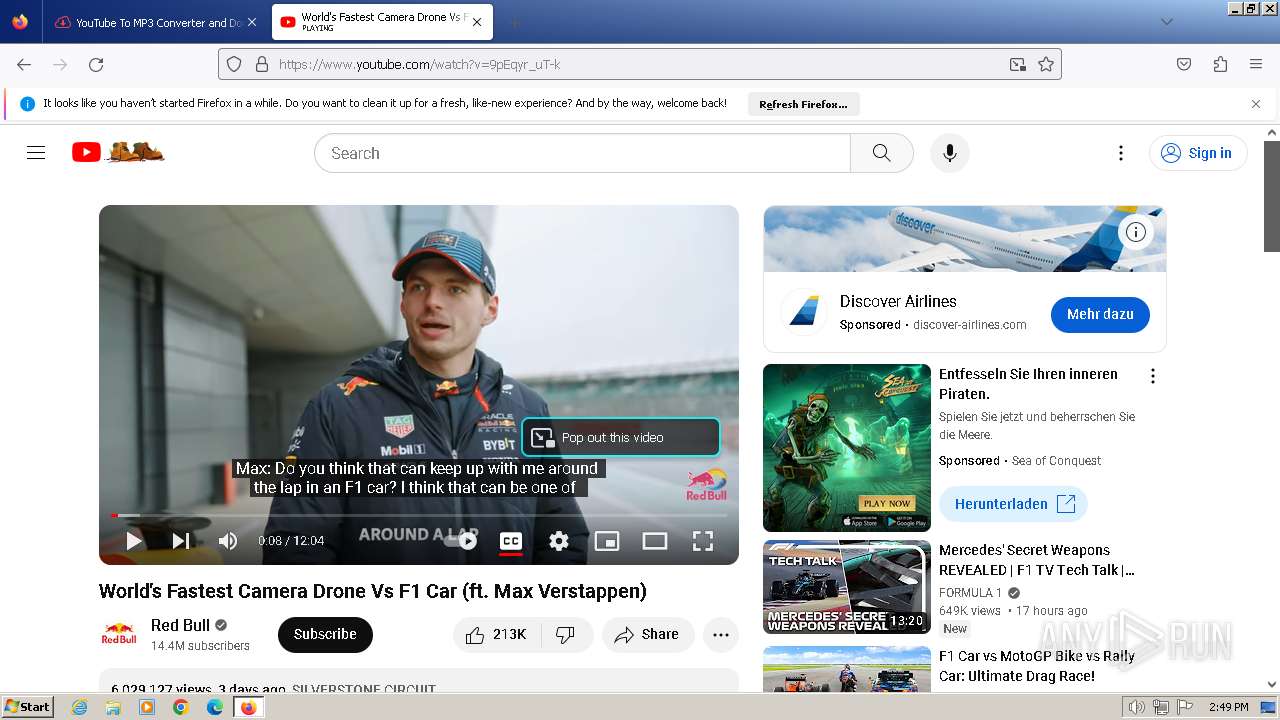The image size is (1280, 720).
Task: Open Discover Airlines ad info icon
Action: [1136, 233]
